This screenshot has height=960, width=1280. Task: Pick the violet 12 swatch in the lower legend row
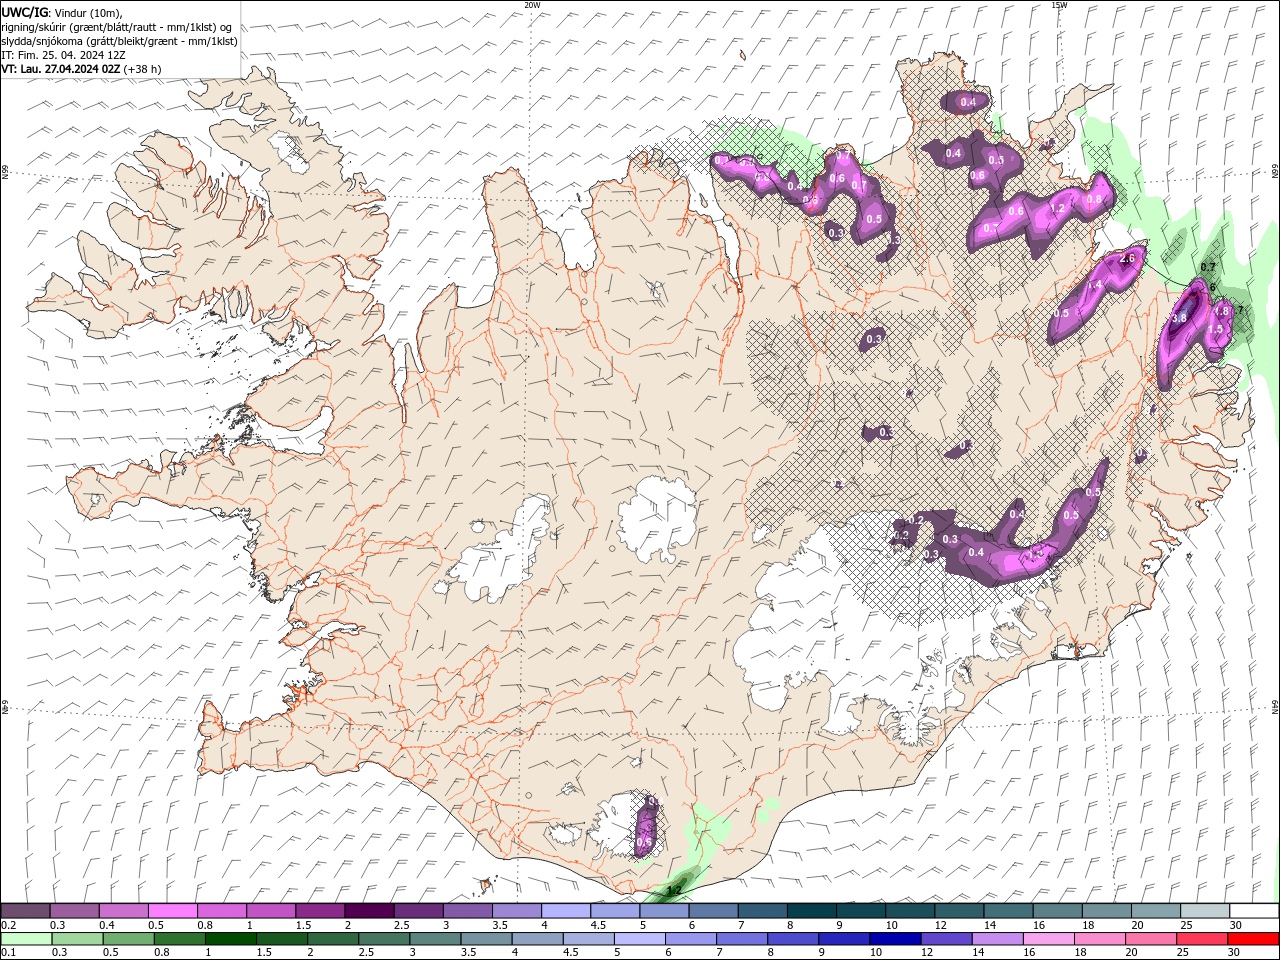[x=945, y=939]
